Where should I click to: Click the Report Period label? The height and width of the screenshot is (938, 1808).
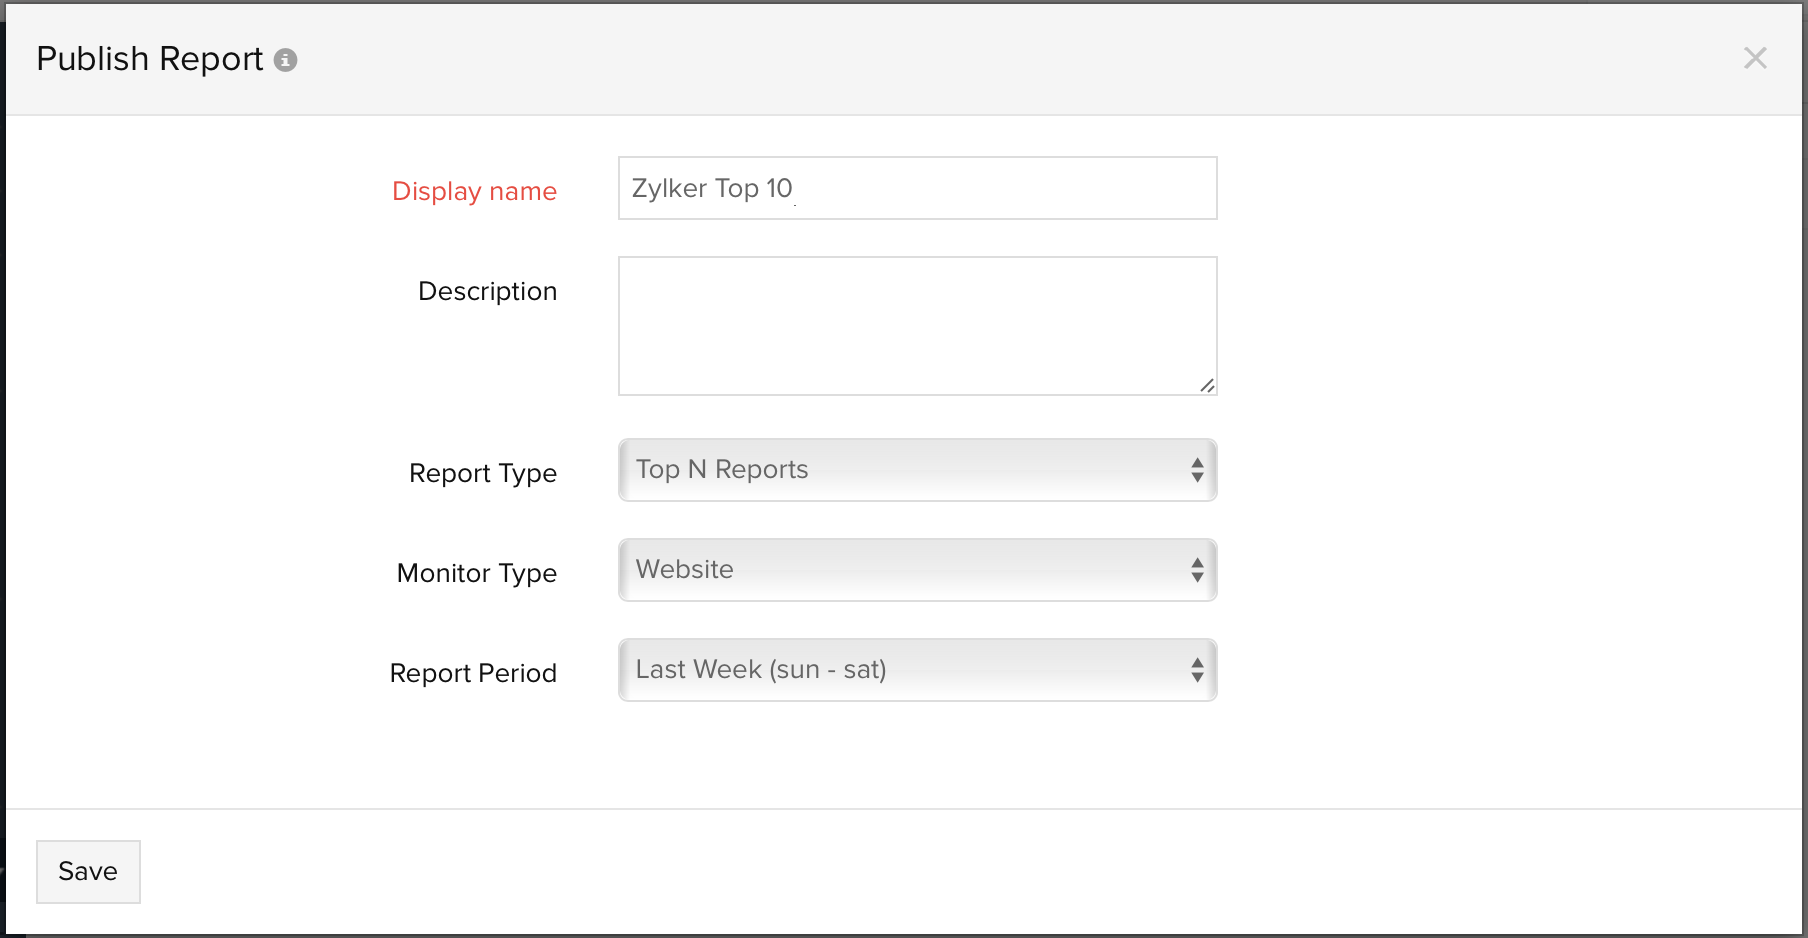(x=473, y=672)
